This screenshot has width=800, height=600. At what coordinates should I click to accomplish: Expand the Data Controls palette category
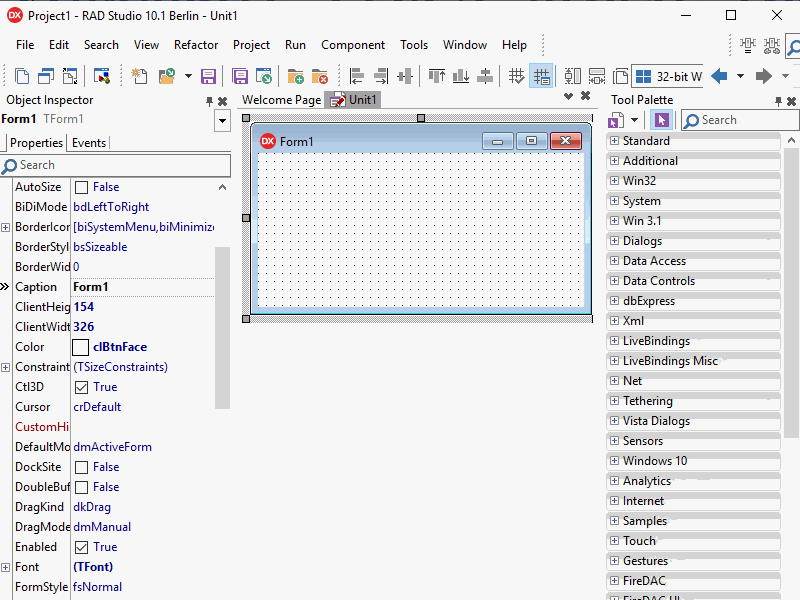pos(614,280)
